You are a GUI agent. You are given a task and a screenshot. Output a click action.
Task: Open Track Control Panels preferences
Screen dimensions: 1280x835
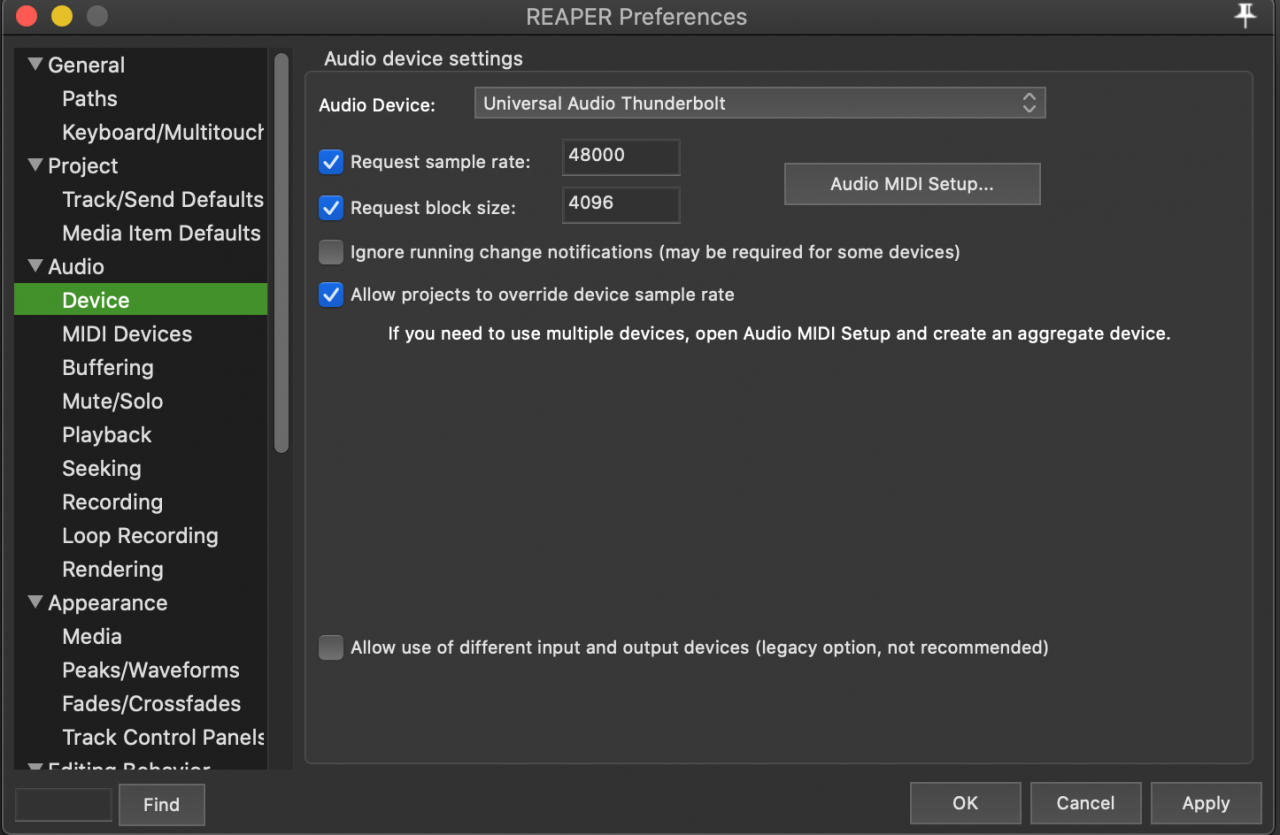(163, 737)
